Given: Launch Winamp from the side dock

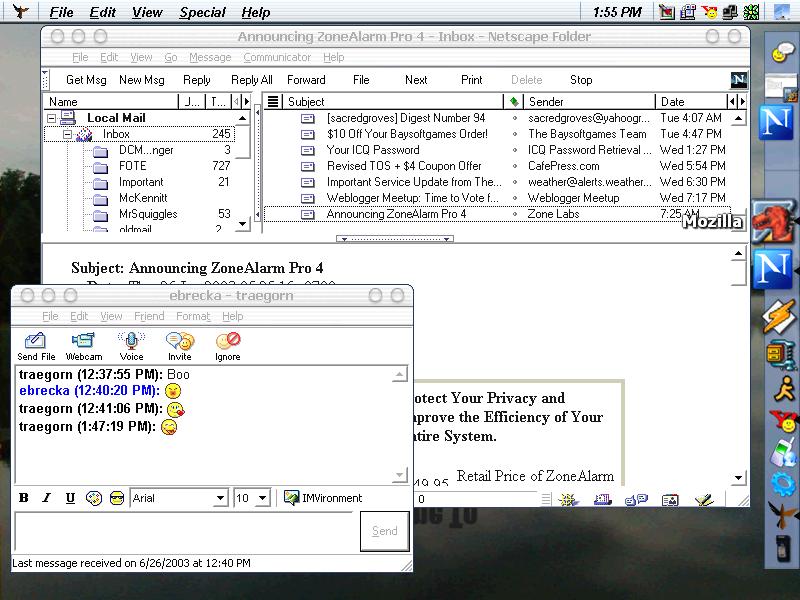Looking at the screenshot, I should (x=781, y=317).
